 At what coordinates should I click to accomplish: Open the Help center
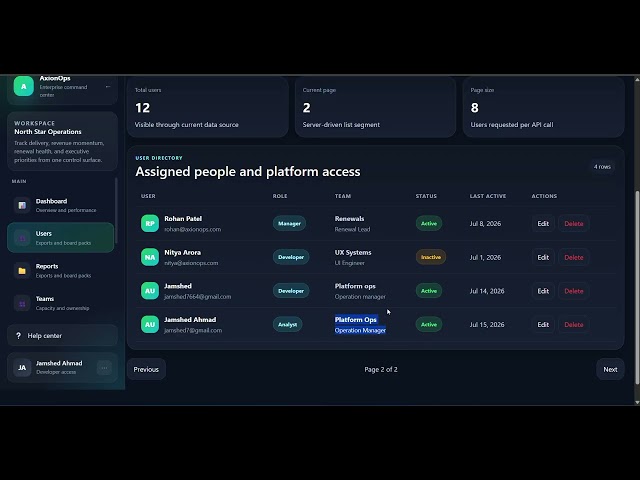pyautogui.click(x=62, y=336)
